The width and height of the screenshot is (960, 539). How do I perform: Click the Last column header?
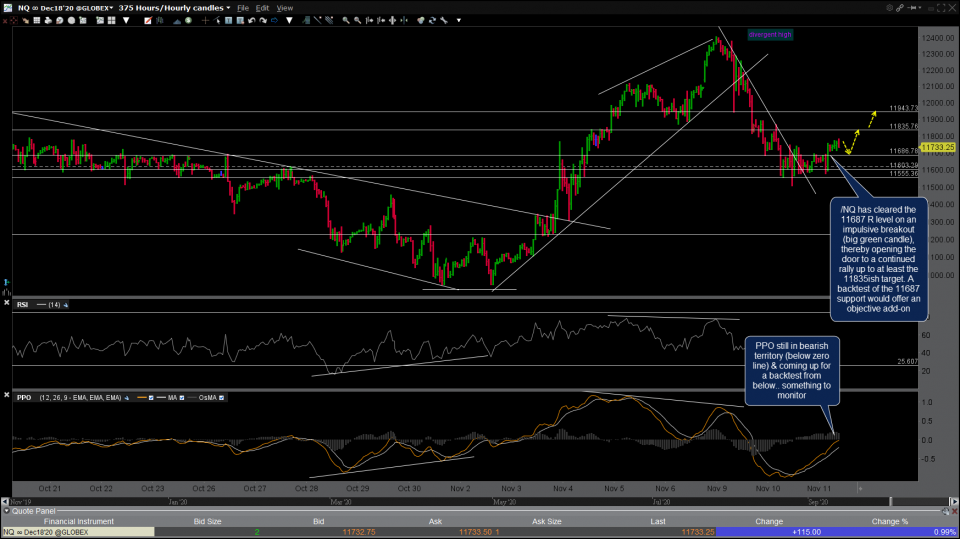[658, 521]
